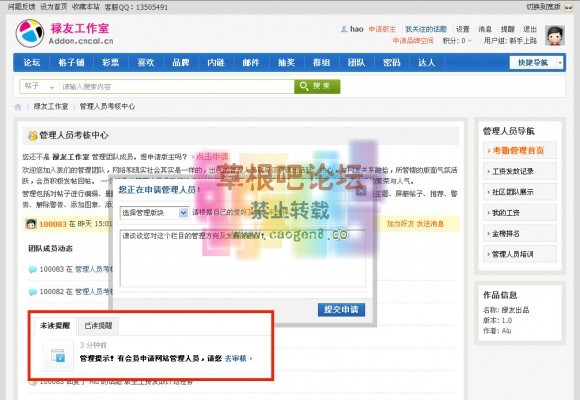The width and height of the screenshot is (580, 400).
Task: Open the 品牌 nav item
Action: 181,63
